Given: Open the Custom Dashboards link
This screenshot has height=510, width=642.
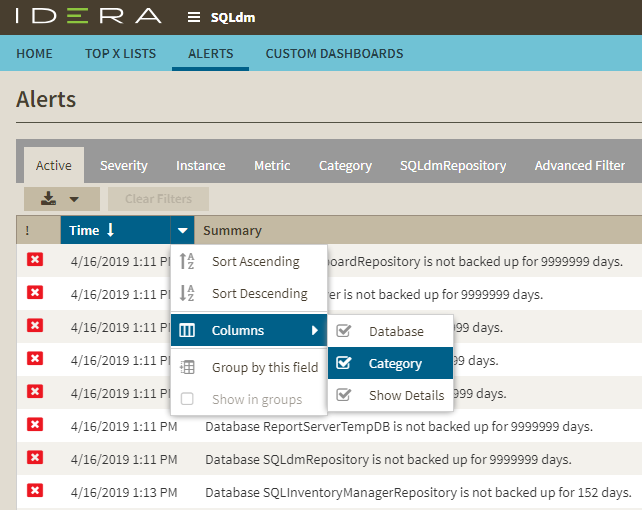Looking at the screenshot, I should (x=334, y=54).
